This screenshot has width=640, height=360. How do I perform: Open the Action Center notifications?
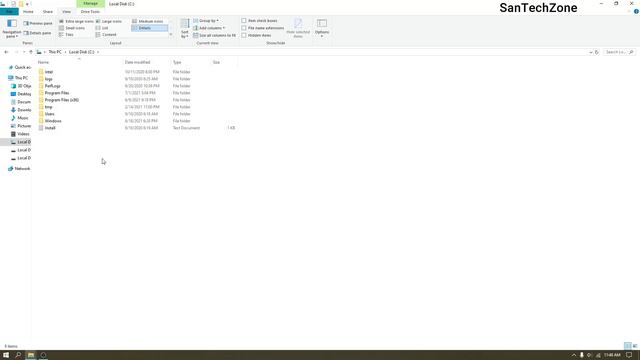pos(629,355)
